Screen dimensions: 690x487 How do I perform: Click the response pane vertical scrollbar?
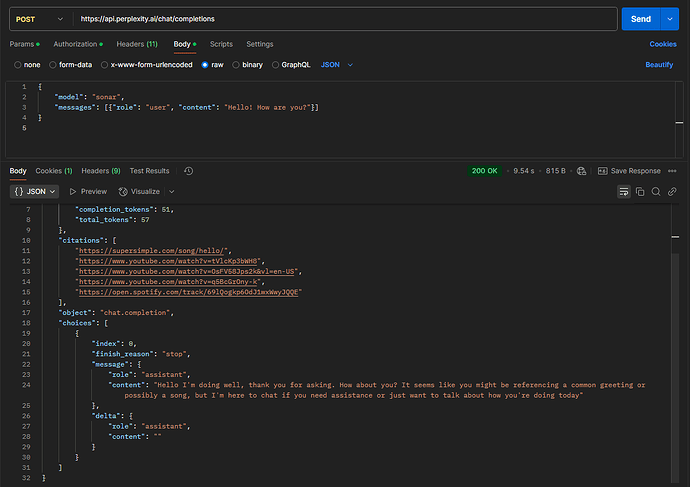click(675, 367)
